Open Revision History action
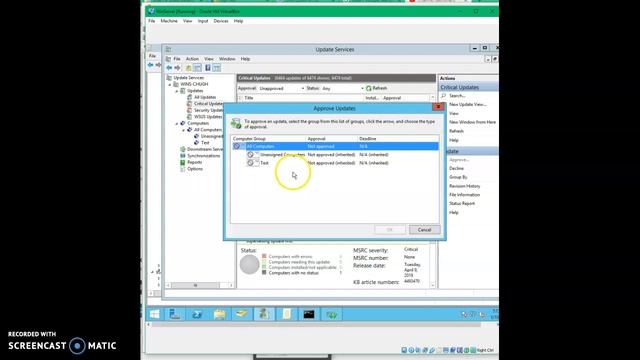 click(x=464, y=186)
